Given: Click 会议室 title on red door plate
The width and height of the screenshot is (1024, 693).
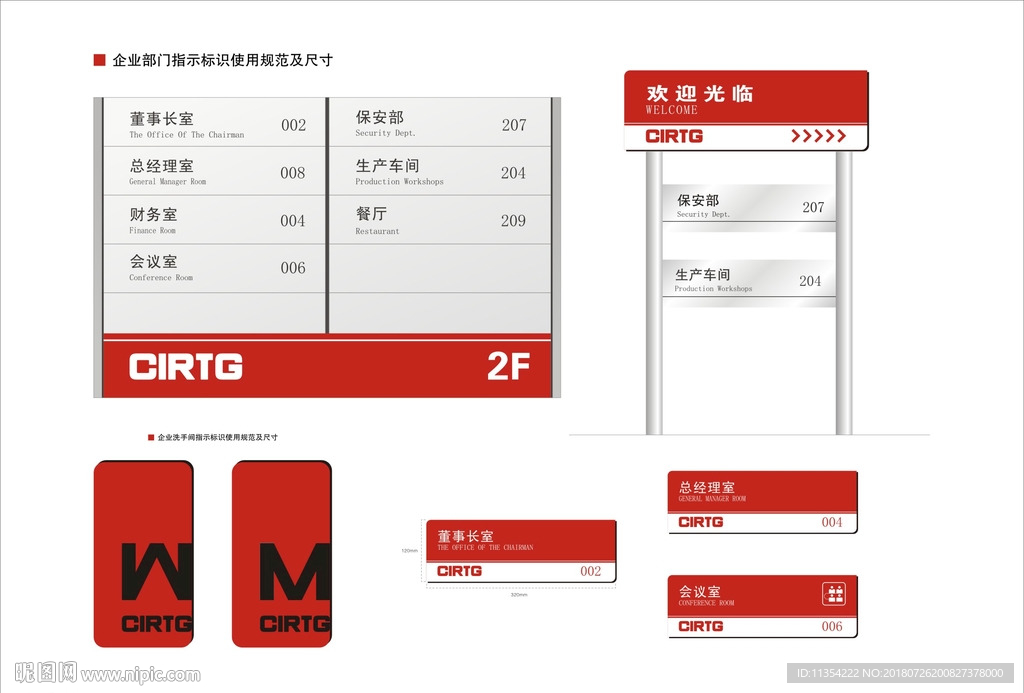Looking at the screenshot, I should 699,591.
